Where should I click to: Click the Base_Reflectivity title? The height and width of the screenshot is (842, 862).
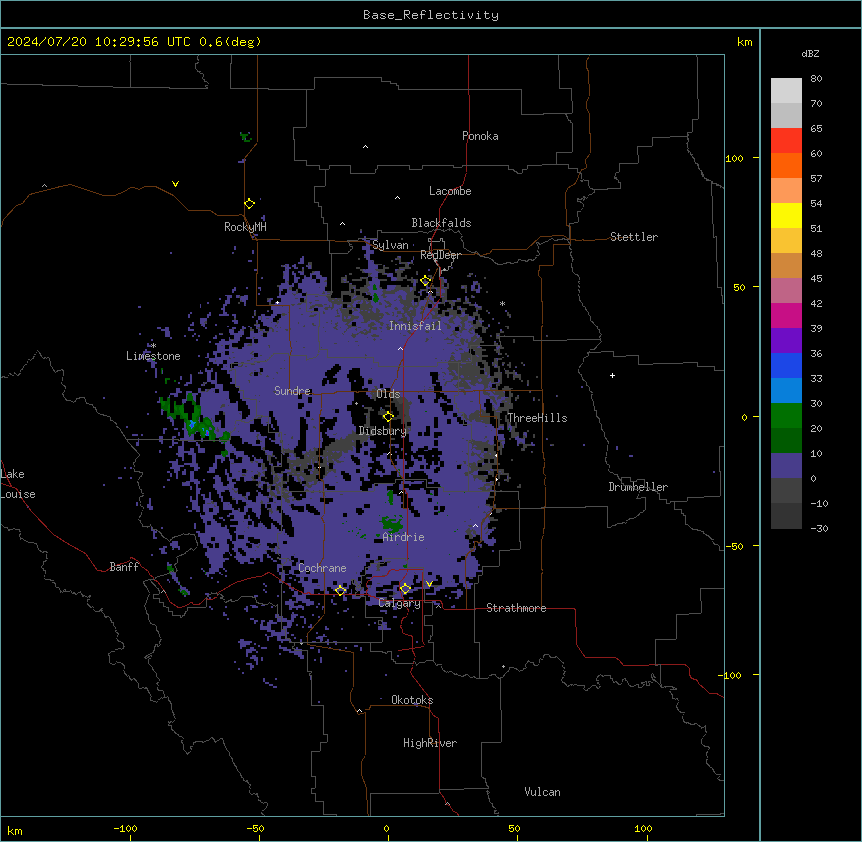click(431, 15)
